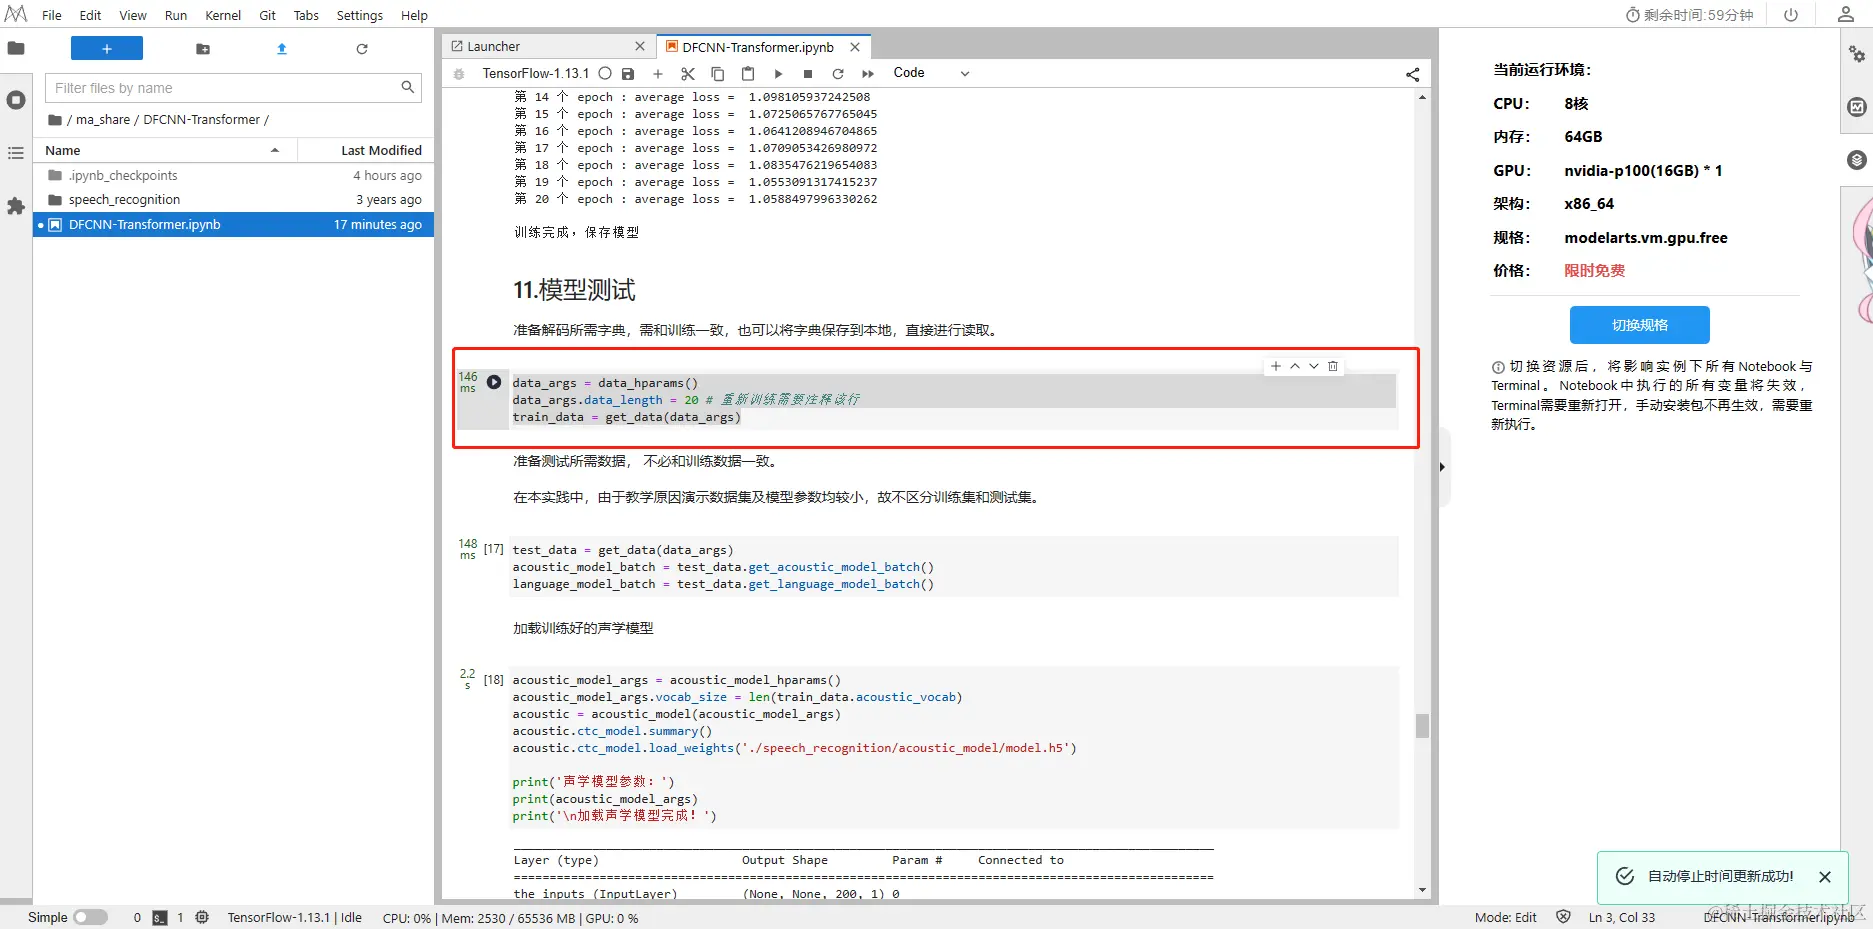Screen dimensions: 1873x929
Task: Click the blue 切换规格 button
Action: pos(1640,325)
